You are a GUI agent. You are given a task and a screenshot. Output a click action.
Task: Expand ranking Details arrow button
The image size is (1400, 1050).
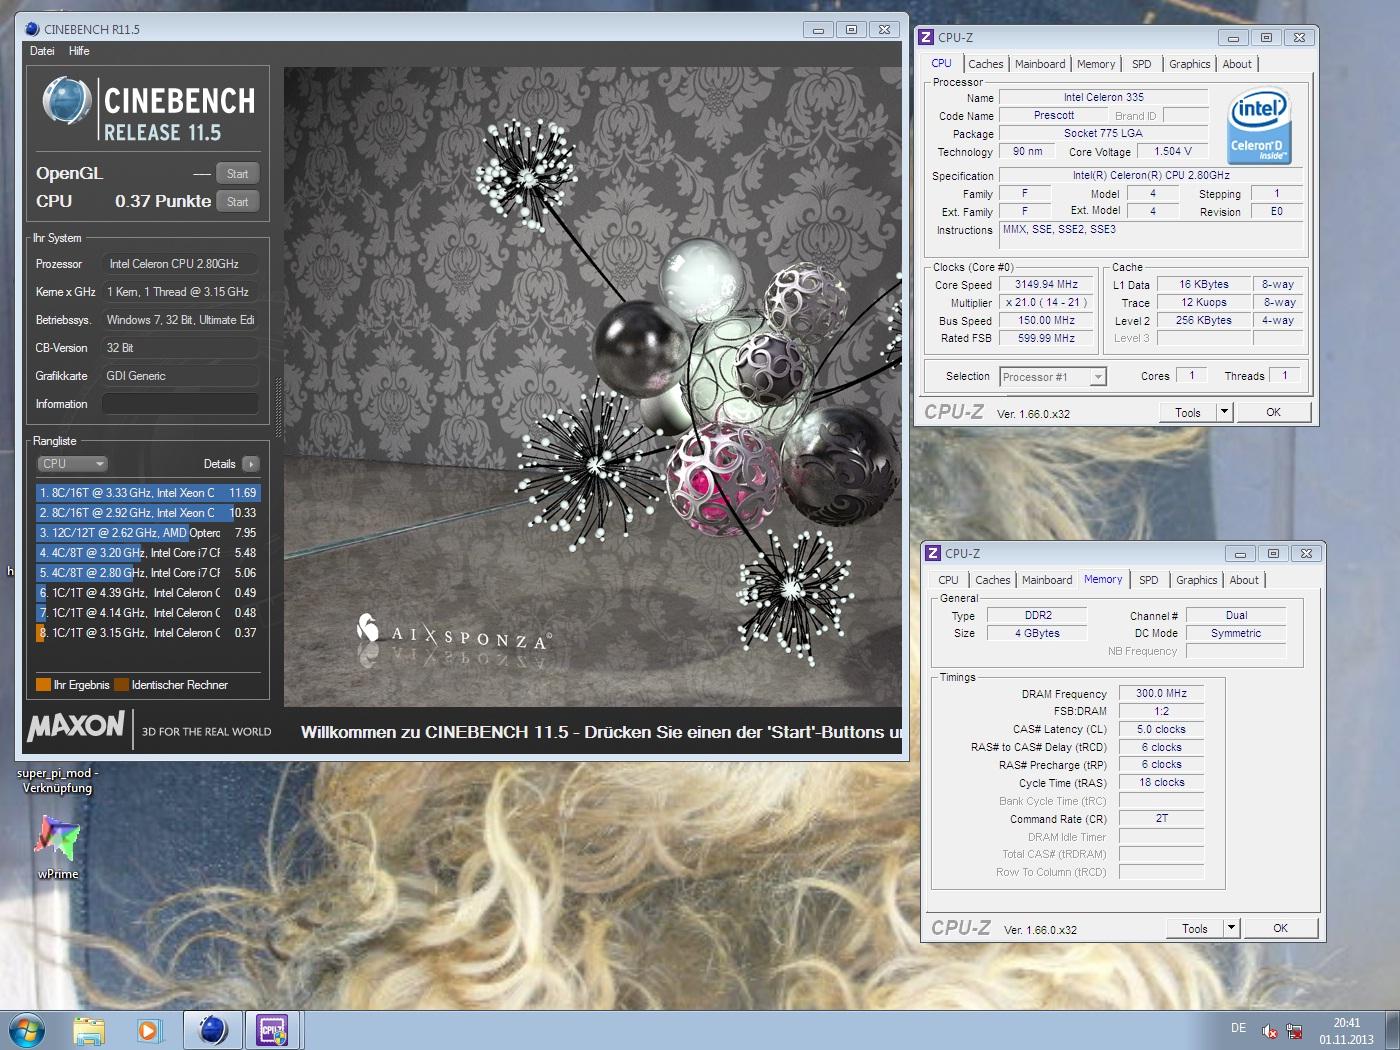(x=251, y=464)
